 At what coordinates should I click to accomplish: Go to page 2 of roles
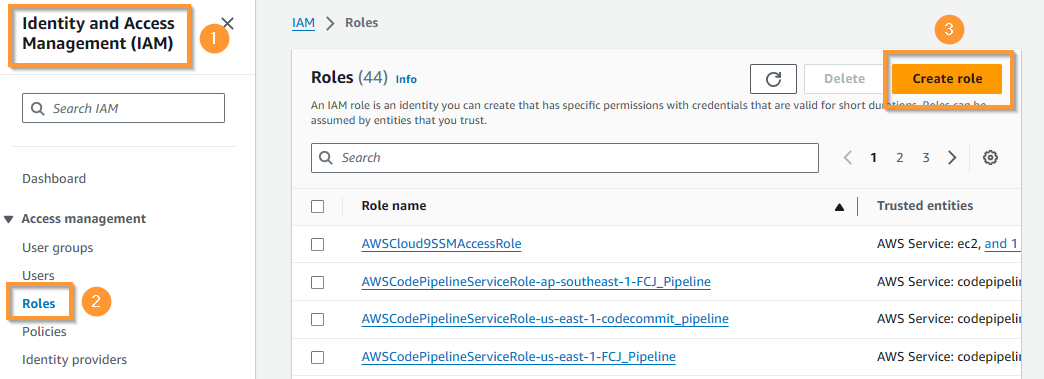point(900,158)
